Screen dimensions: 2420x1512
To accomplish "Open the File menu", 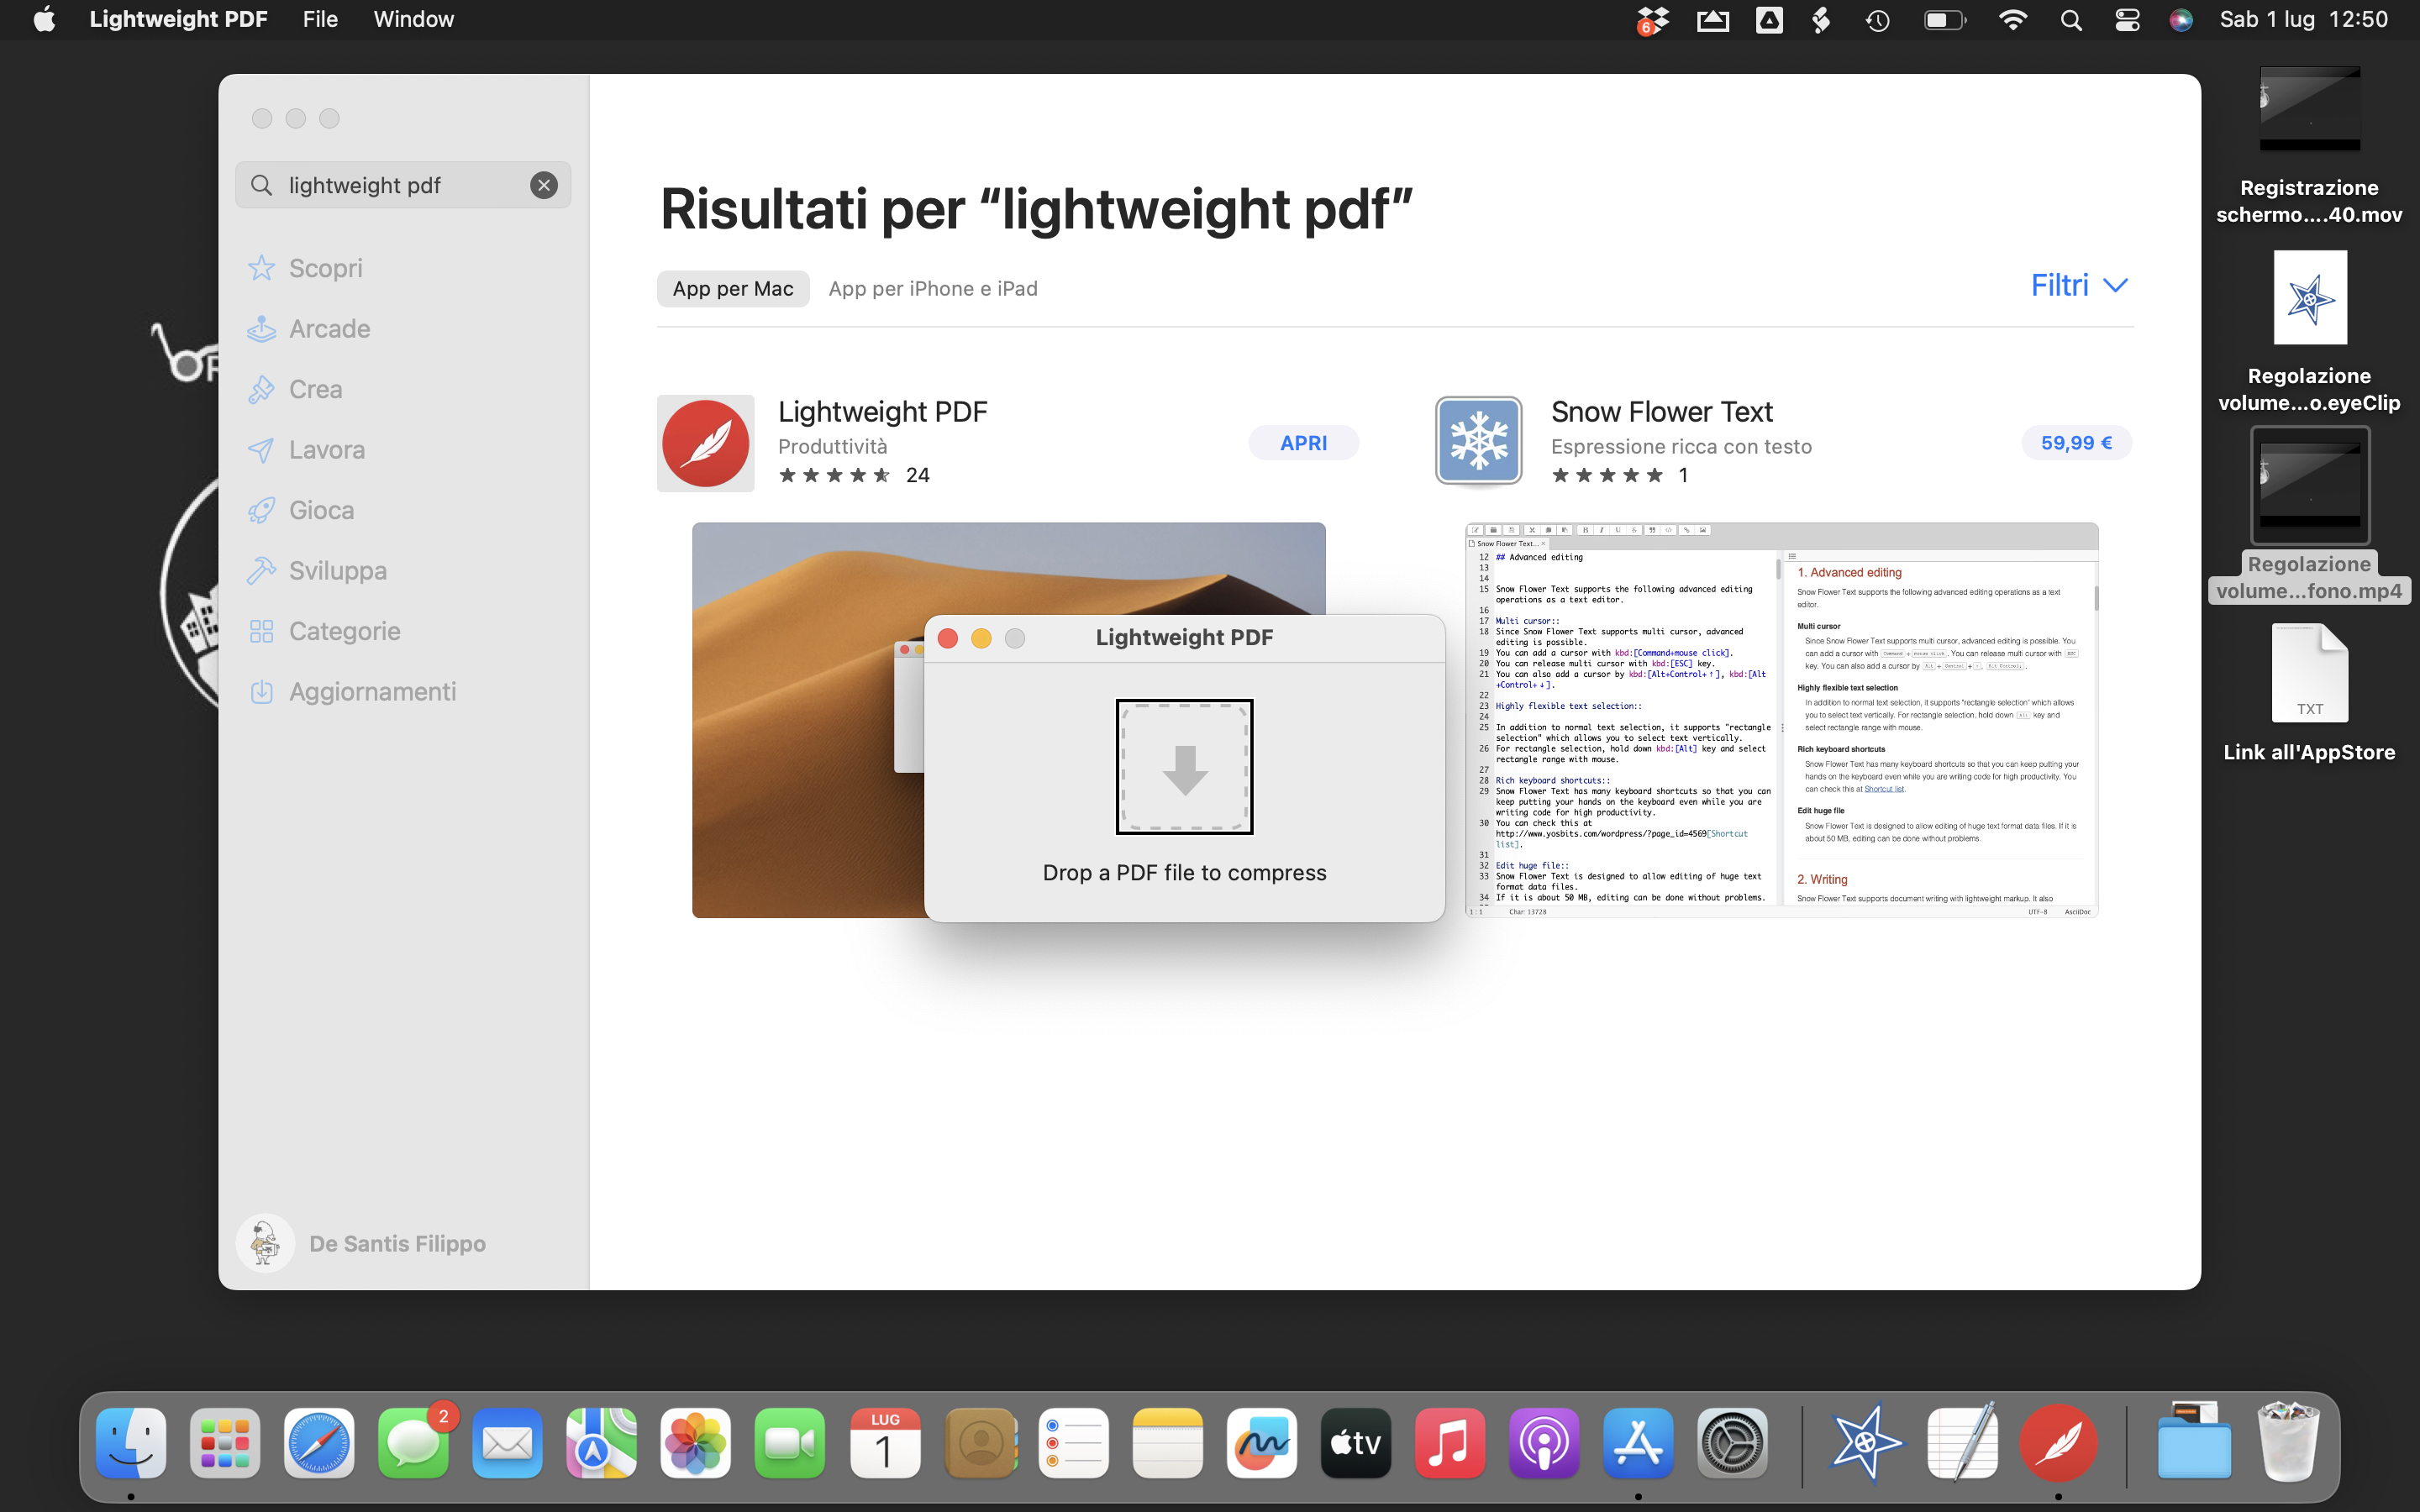I will tap(320, 19).
